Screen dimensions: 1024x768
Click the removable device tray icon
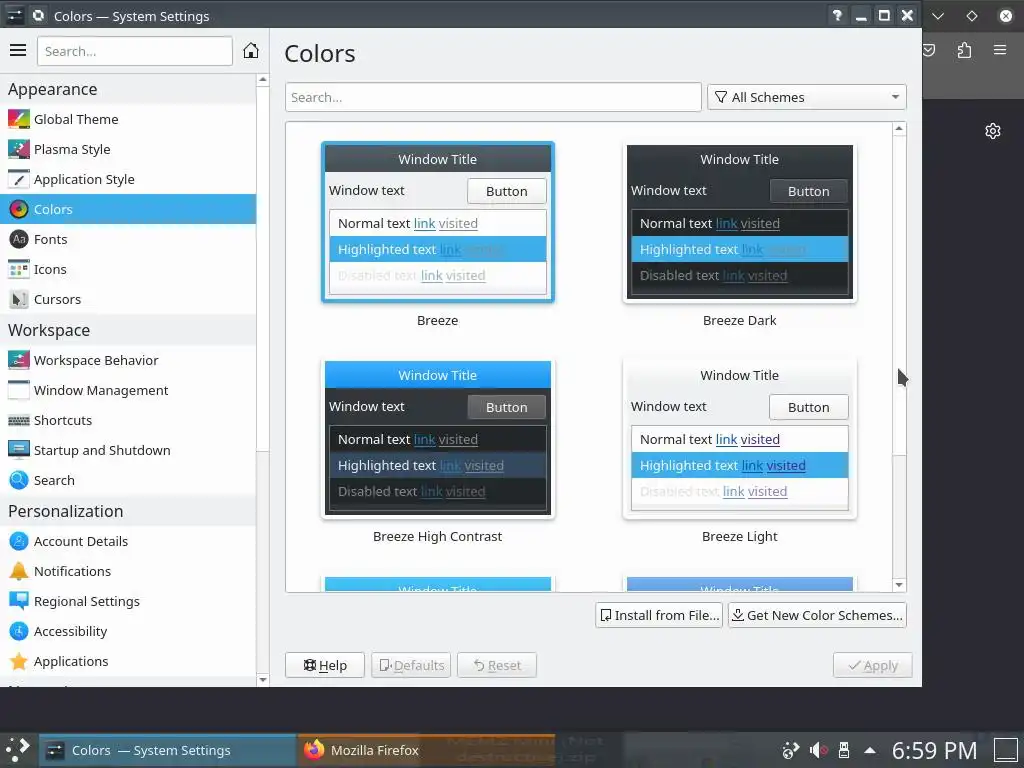844,750
